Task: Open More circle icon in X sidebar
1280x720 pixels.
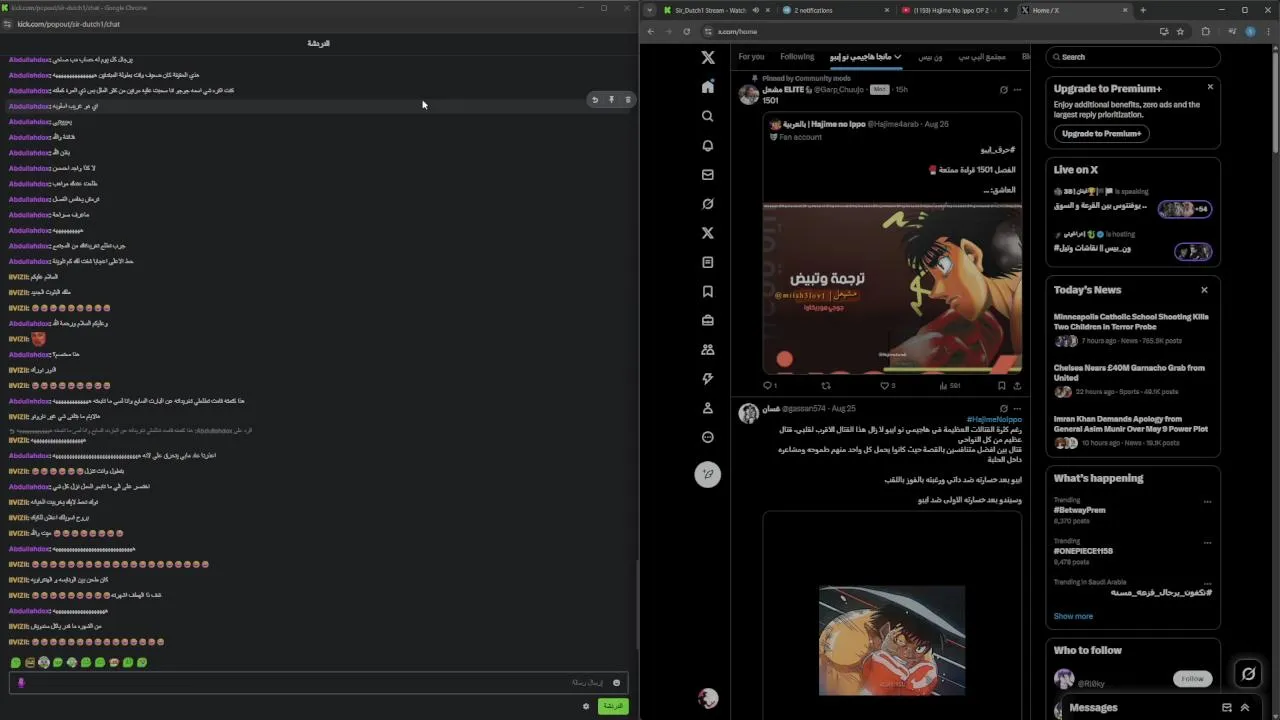Action: click(x=707, y=437)
